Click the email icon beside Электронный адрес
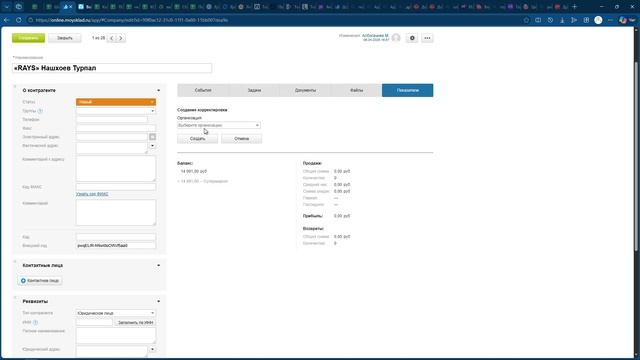The image size is (640, 360). pos(153,137)
